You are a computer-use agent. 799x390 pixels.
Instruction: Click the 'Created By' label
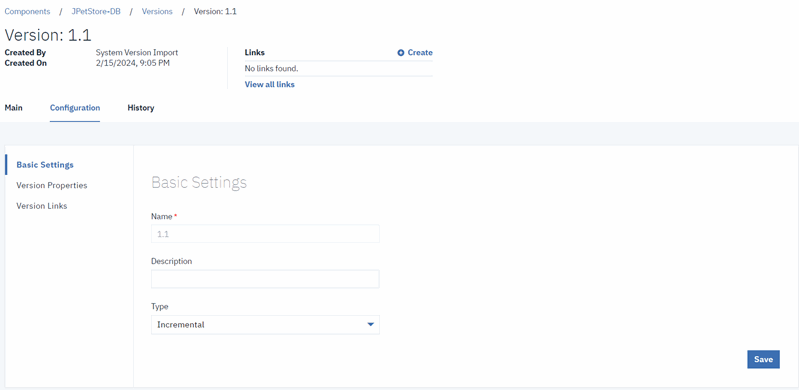(x=25, y=53)
